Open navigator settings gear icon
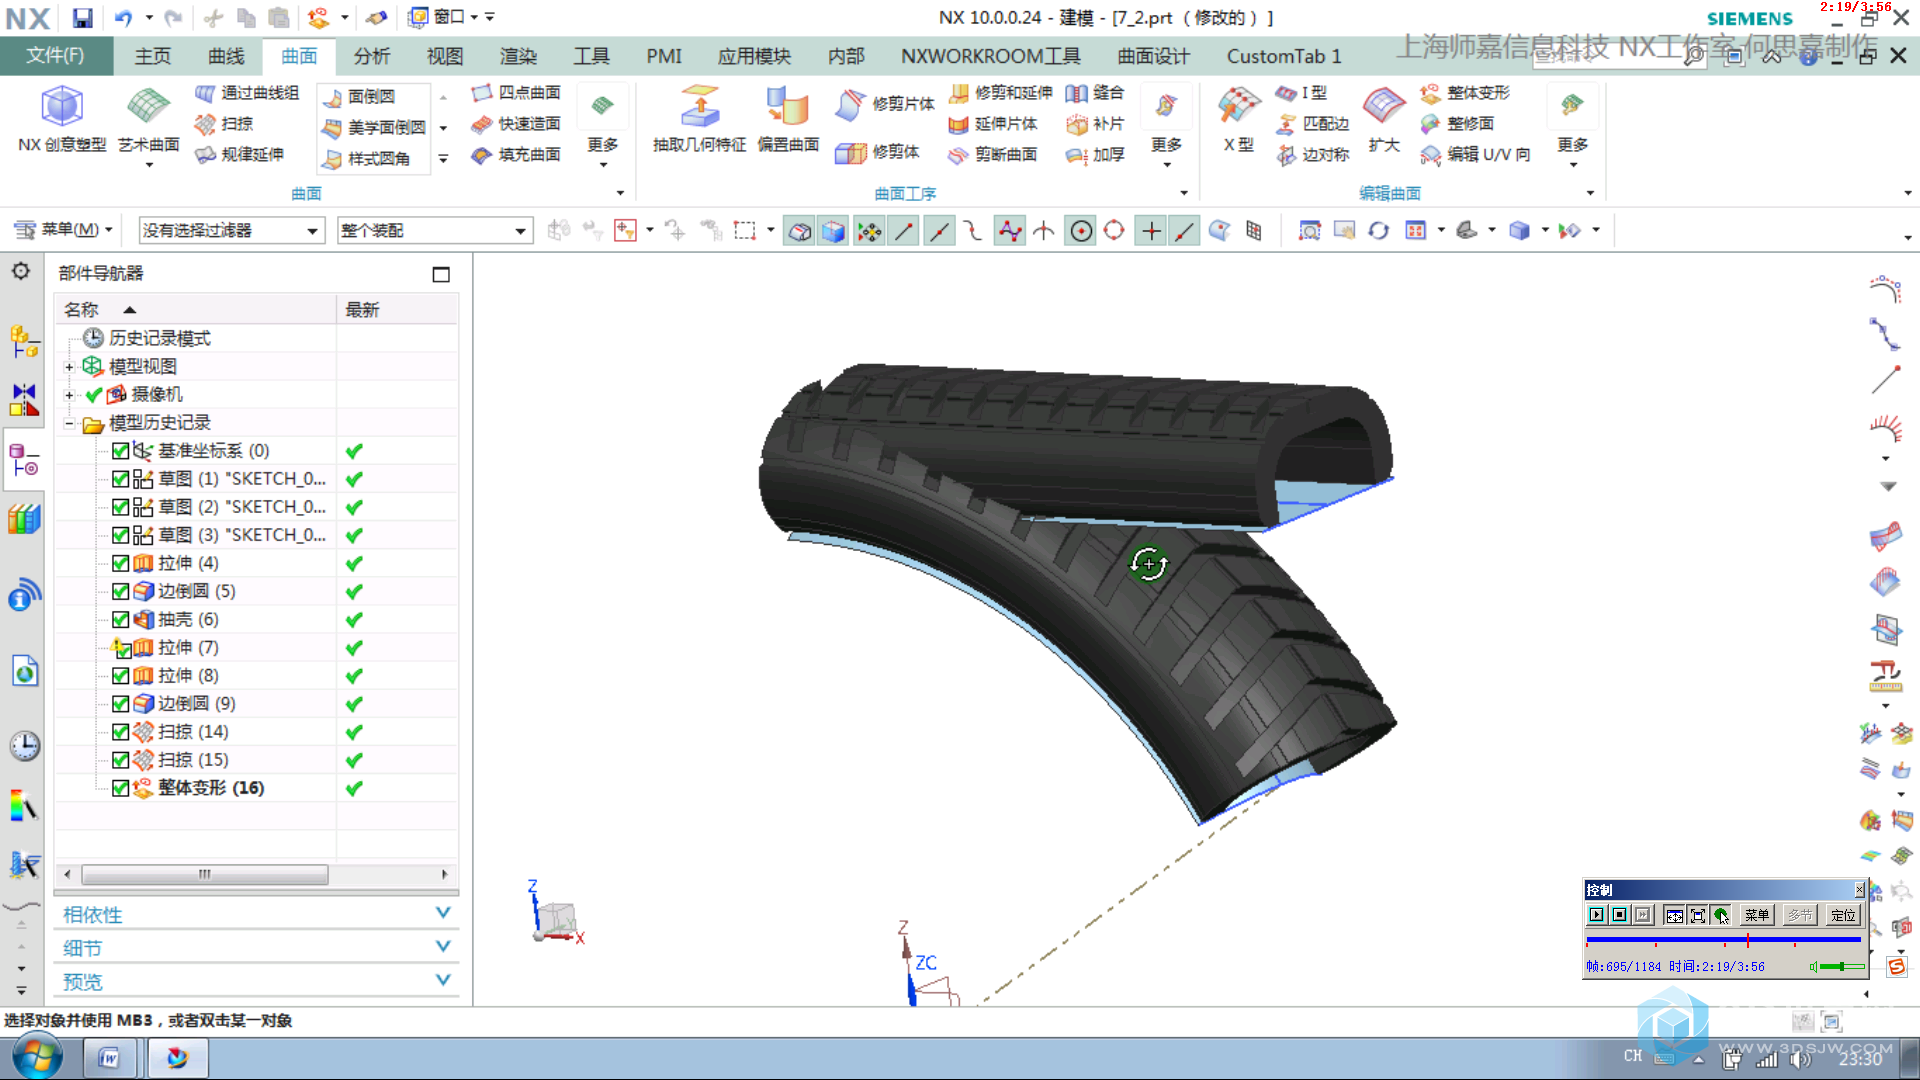The height and width of the screenshot is (1080, 1920). click(21, 272)
